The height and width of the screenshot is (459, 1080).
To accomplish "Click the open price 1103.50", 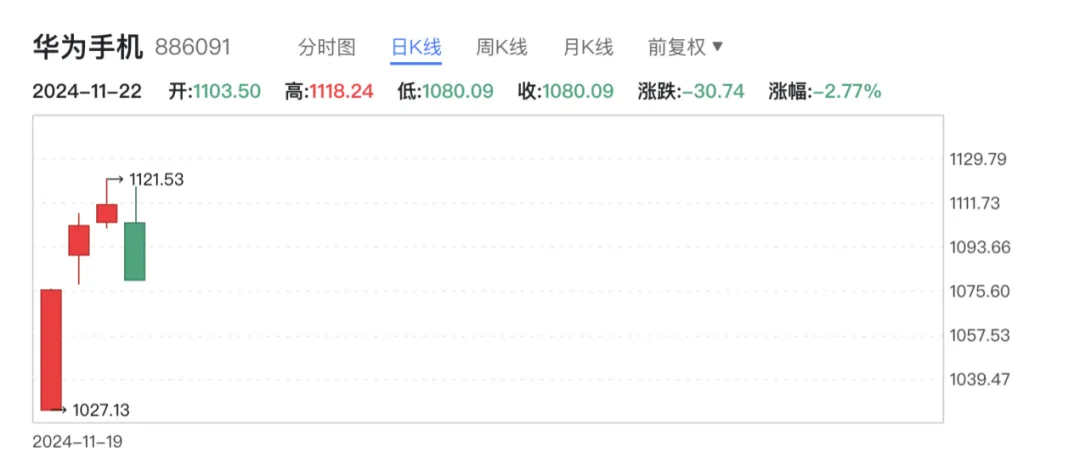I will [x=227, y=92].
